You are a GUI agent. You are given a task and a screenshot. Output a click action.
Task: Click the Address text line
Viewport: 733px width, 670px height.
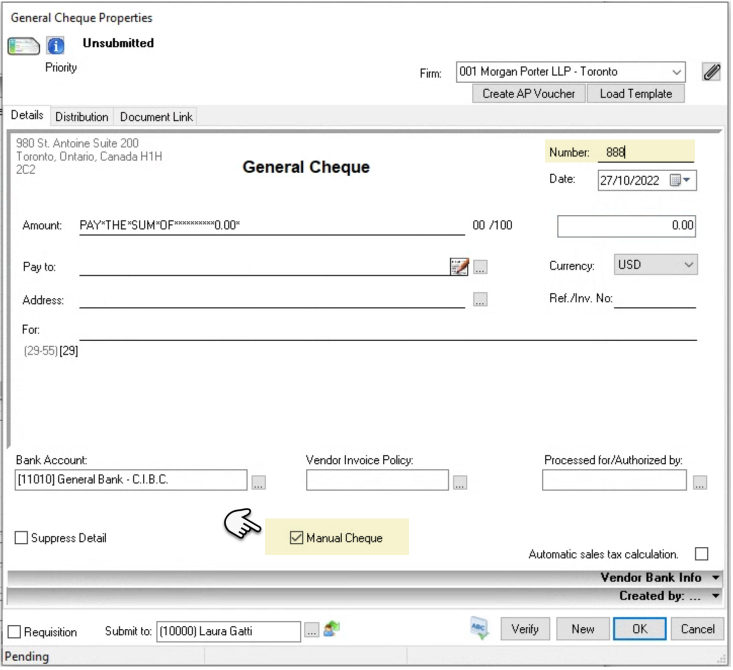click(272, 299)
